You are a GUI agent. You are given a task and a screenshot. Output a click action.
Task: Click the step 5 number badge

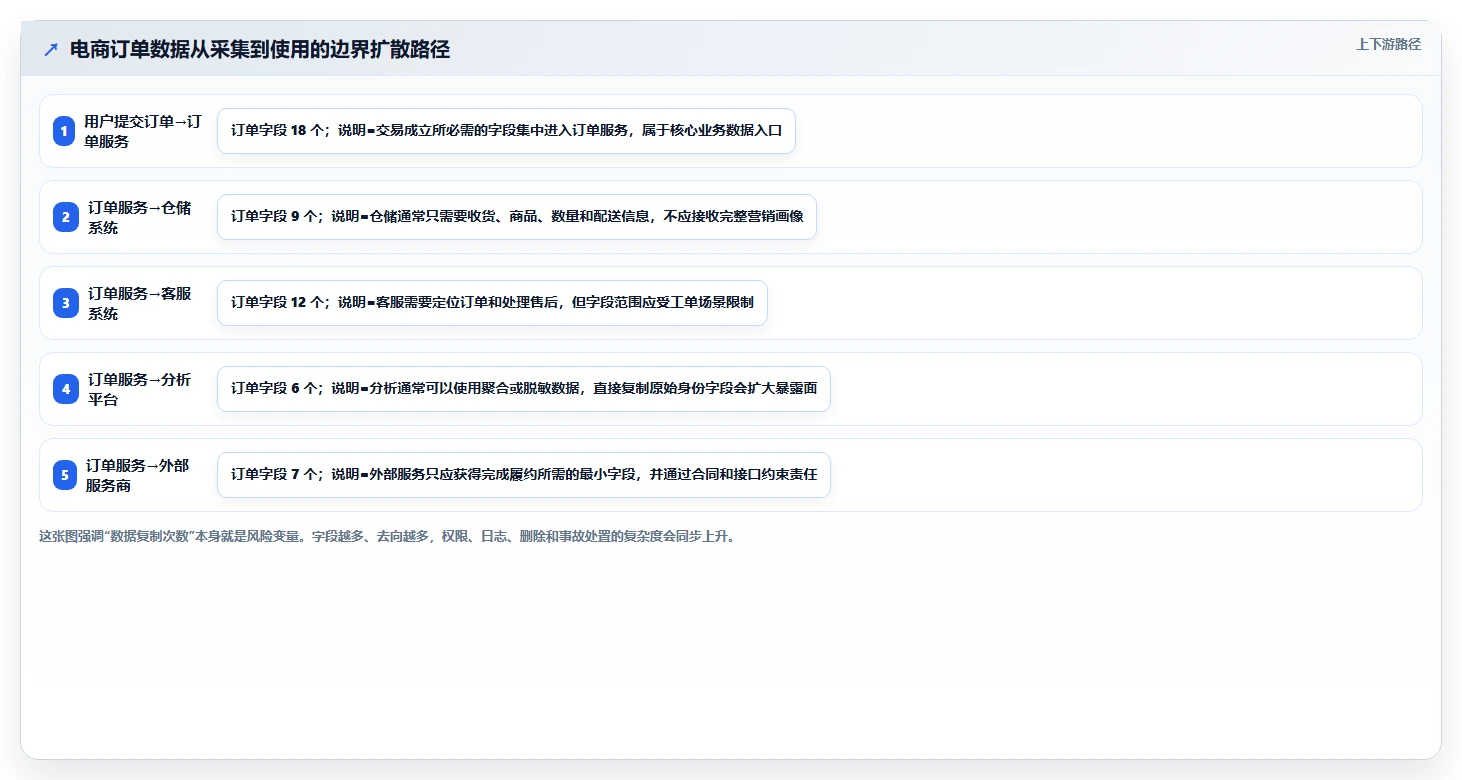coord(64,475)
